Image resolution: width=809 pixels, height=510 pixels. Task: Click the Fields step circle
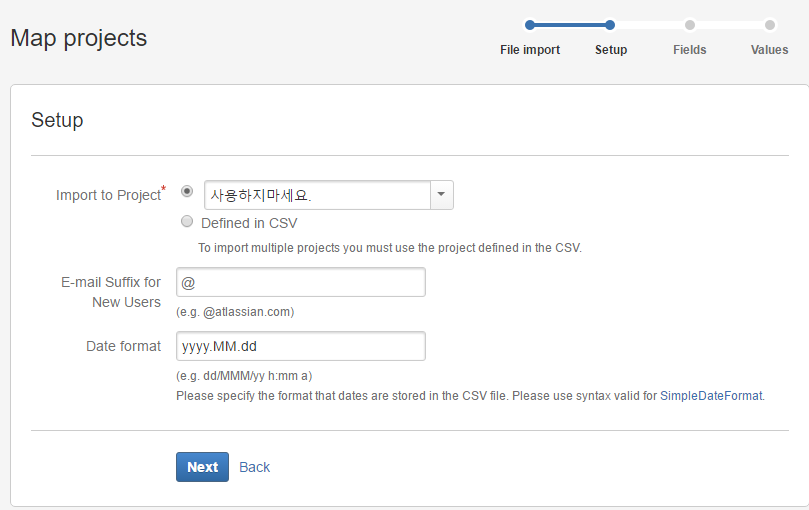pos(690,25)
